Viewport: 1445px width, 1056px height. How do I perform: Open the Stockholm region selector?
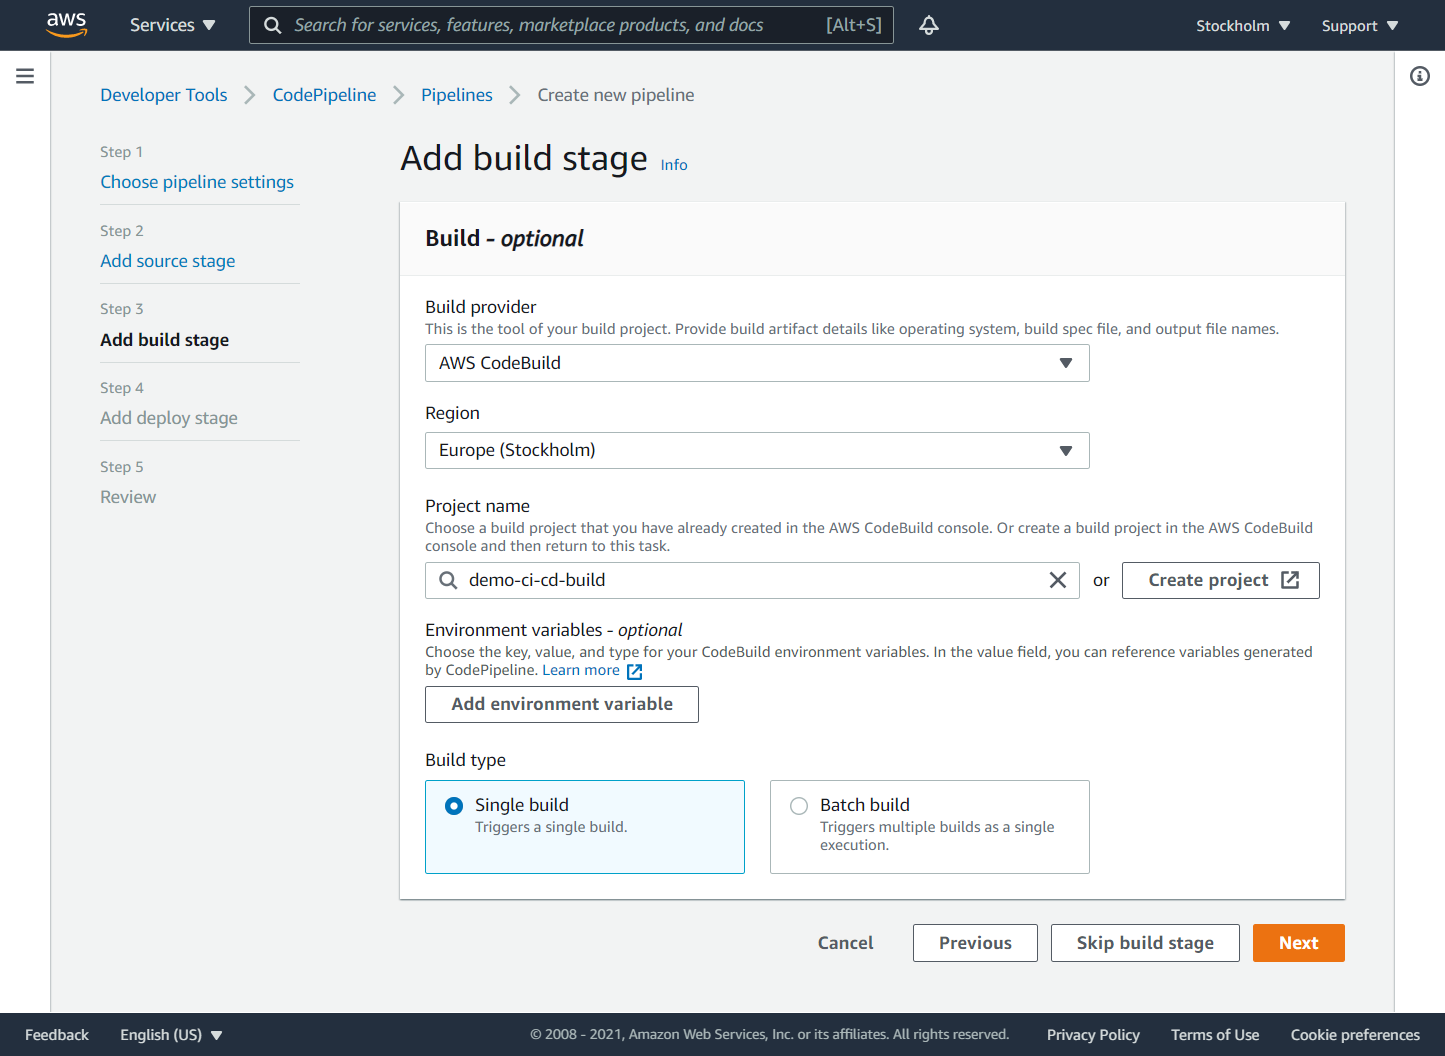[x=1243, y=26]
